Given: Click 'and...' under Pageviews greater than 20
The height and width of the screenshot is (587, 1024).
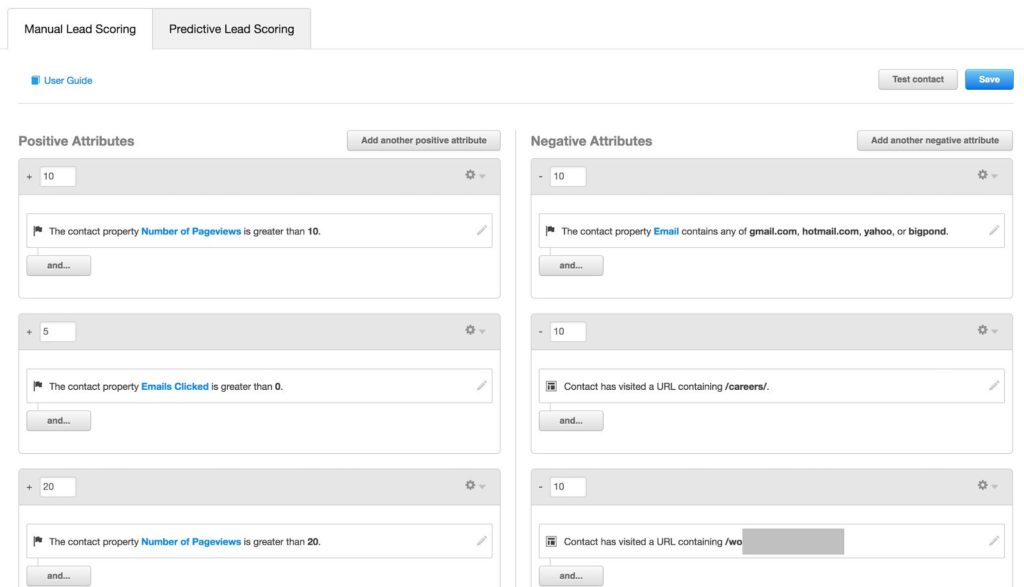Looking at the screenshot, I should point(59,575).
